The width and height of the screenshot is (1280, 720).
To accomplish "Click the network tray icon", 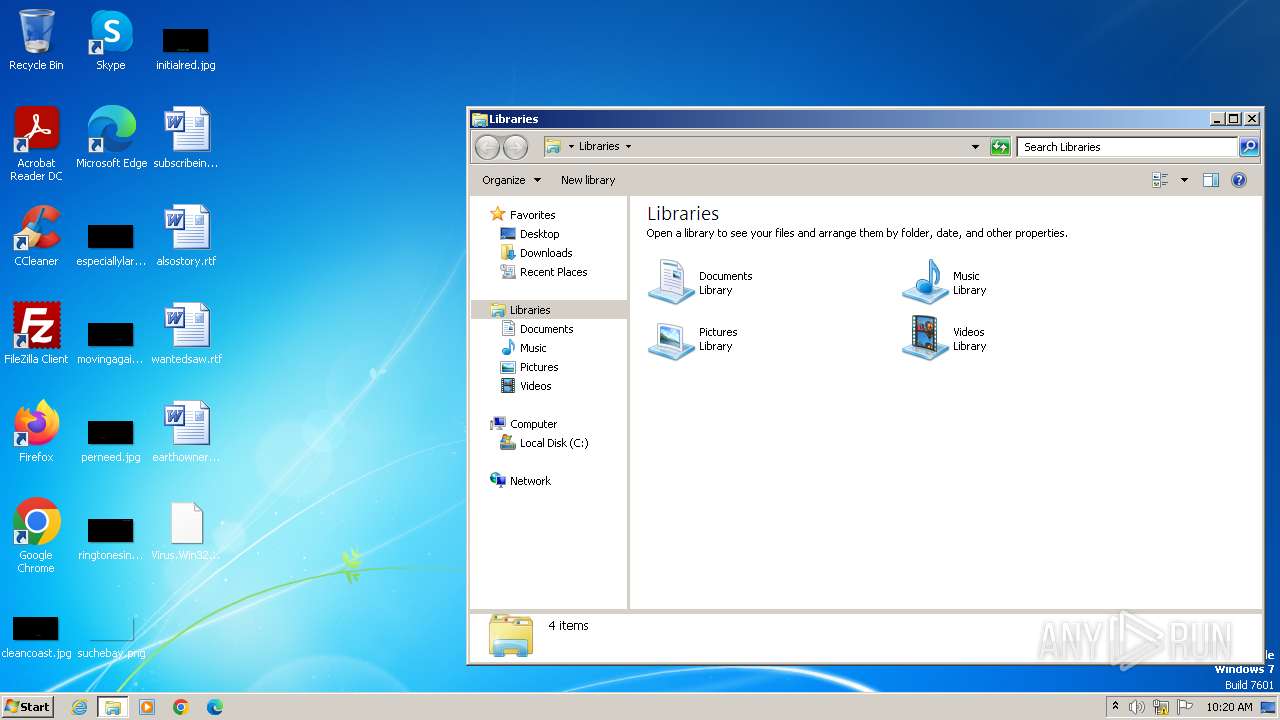I will tap(1161, 707).
